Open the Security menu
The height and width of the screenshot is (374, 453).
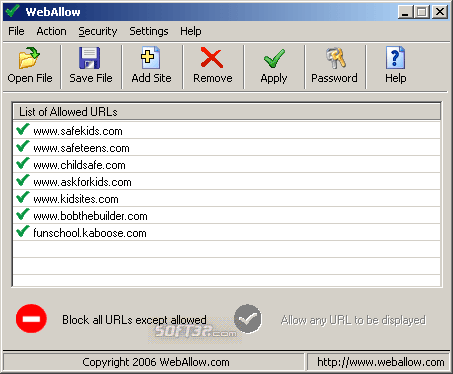pos(98,31)
